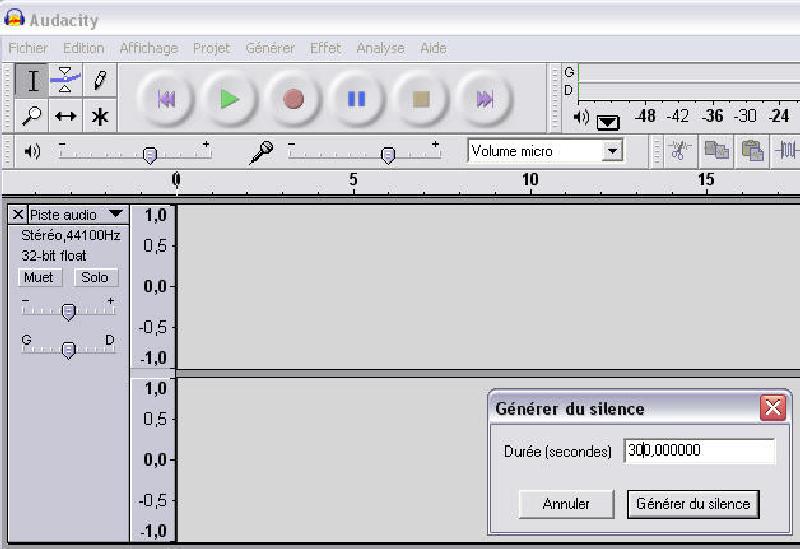Toggle the Muet button on track

pyautogui.click(x=39, y=277)
